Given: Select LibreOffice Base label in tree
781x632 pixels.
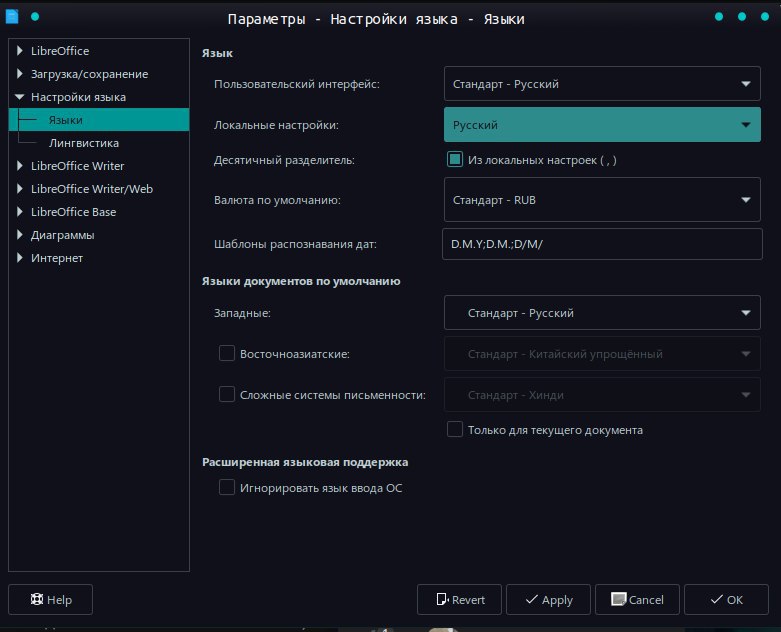Looking at the screenshot, I should 73,212.
